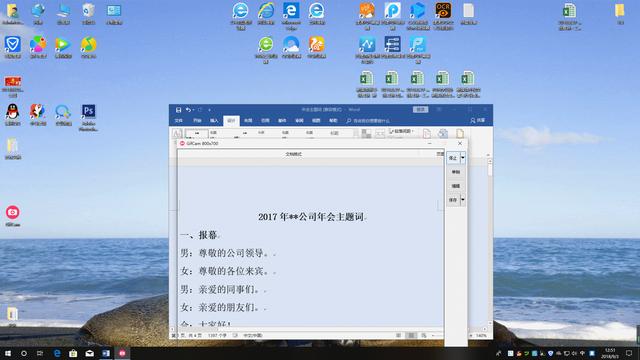Open the Themes gallery icon on the Design ribbon
Screen dimensions: 640x360
[177, 133]
